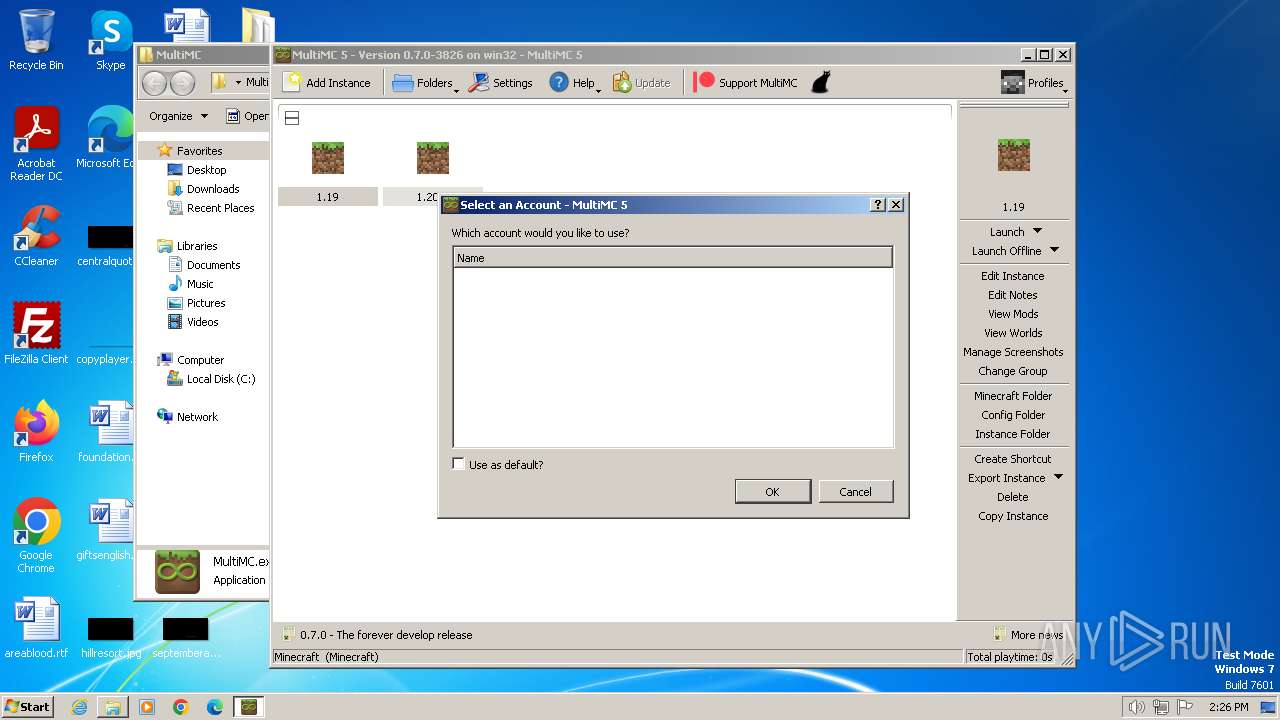This screenshot has width=1280, height=720.
Task: Click Change Group
Action: tap(1012, 371)
